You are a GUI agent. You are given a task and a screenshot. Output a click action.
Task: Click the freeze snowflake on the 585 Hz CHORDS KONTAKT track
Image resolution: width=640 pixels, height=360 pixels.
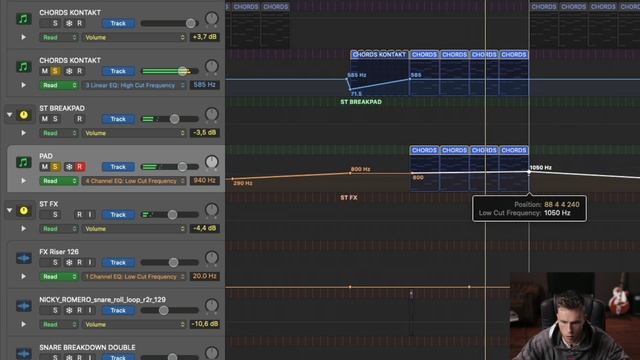point(69,71)
